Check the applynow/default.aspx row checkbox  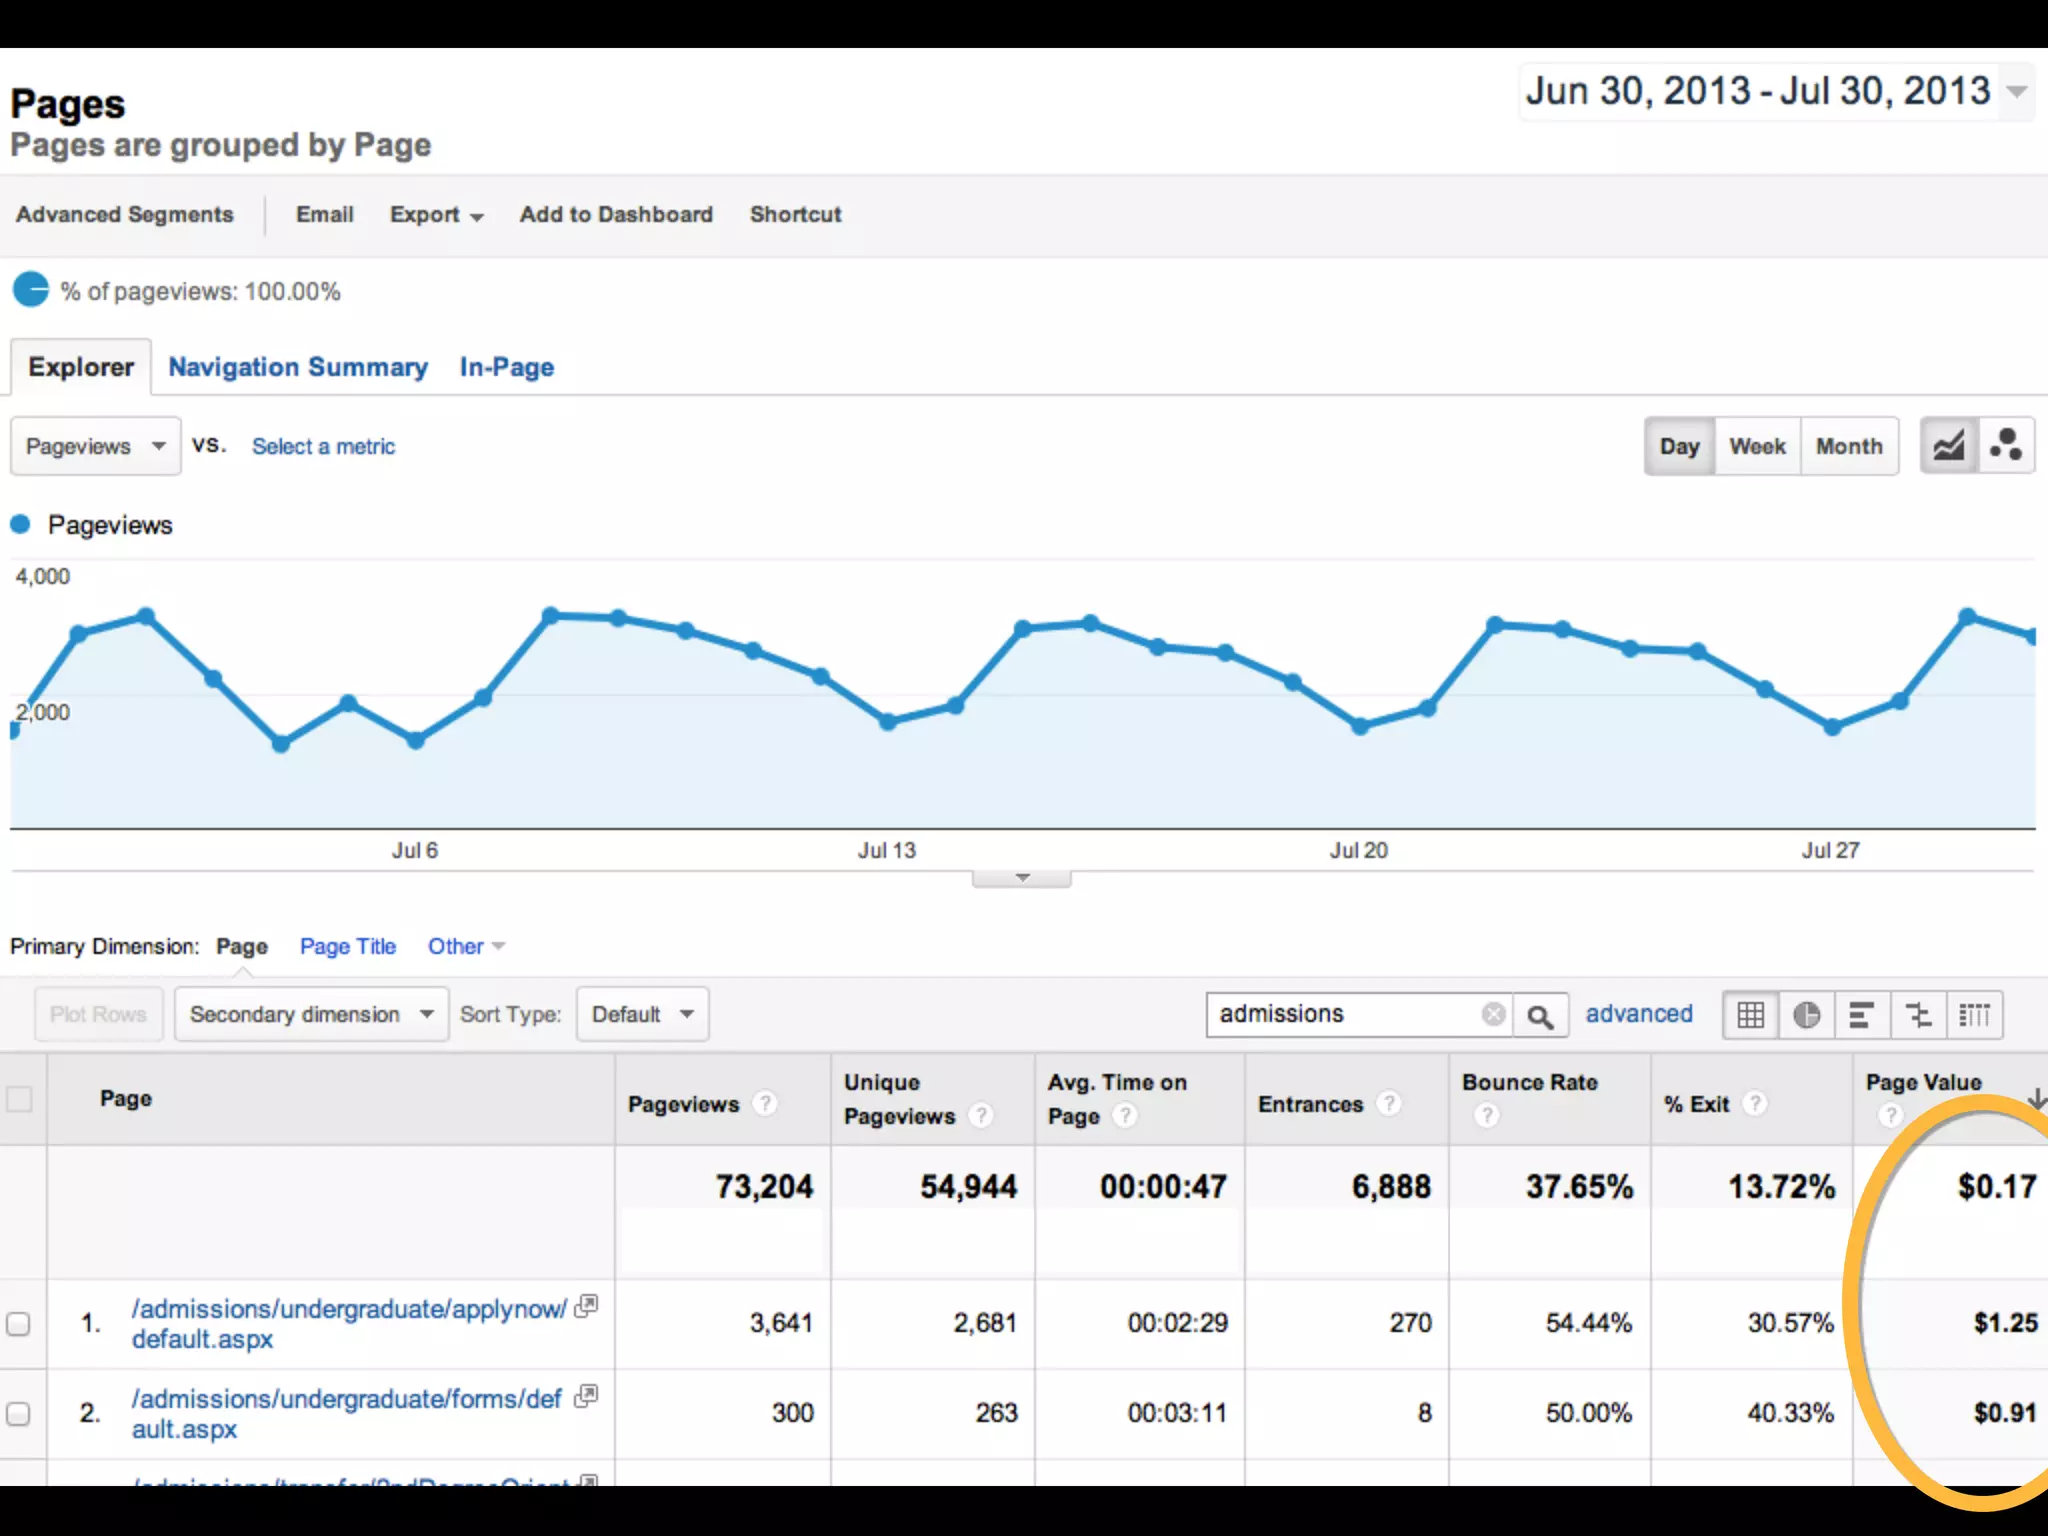point(19,1324)
